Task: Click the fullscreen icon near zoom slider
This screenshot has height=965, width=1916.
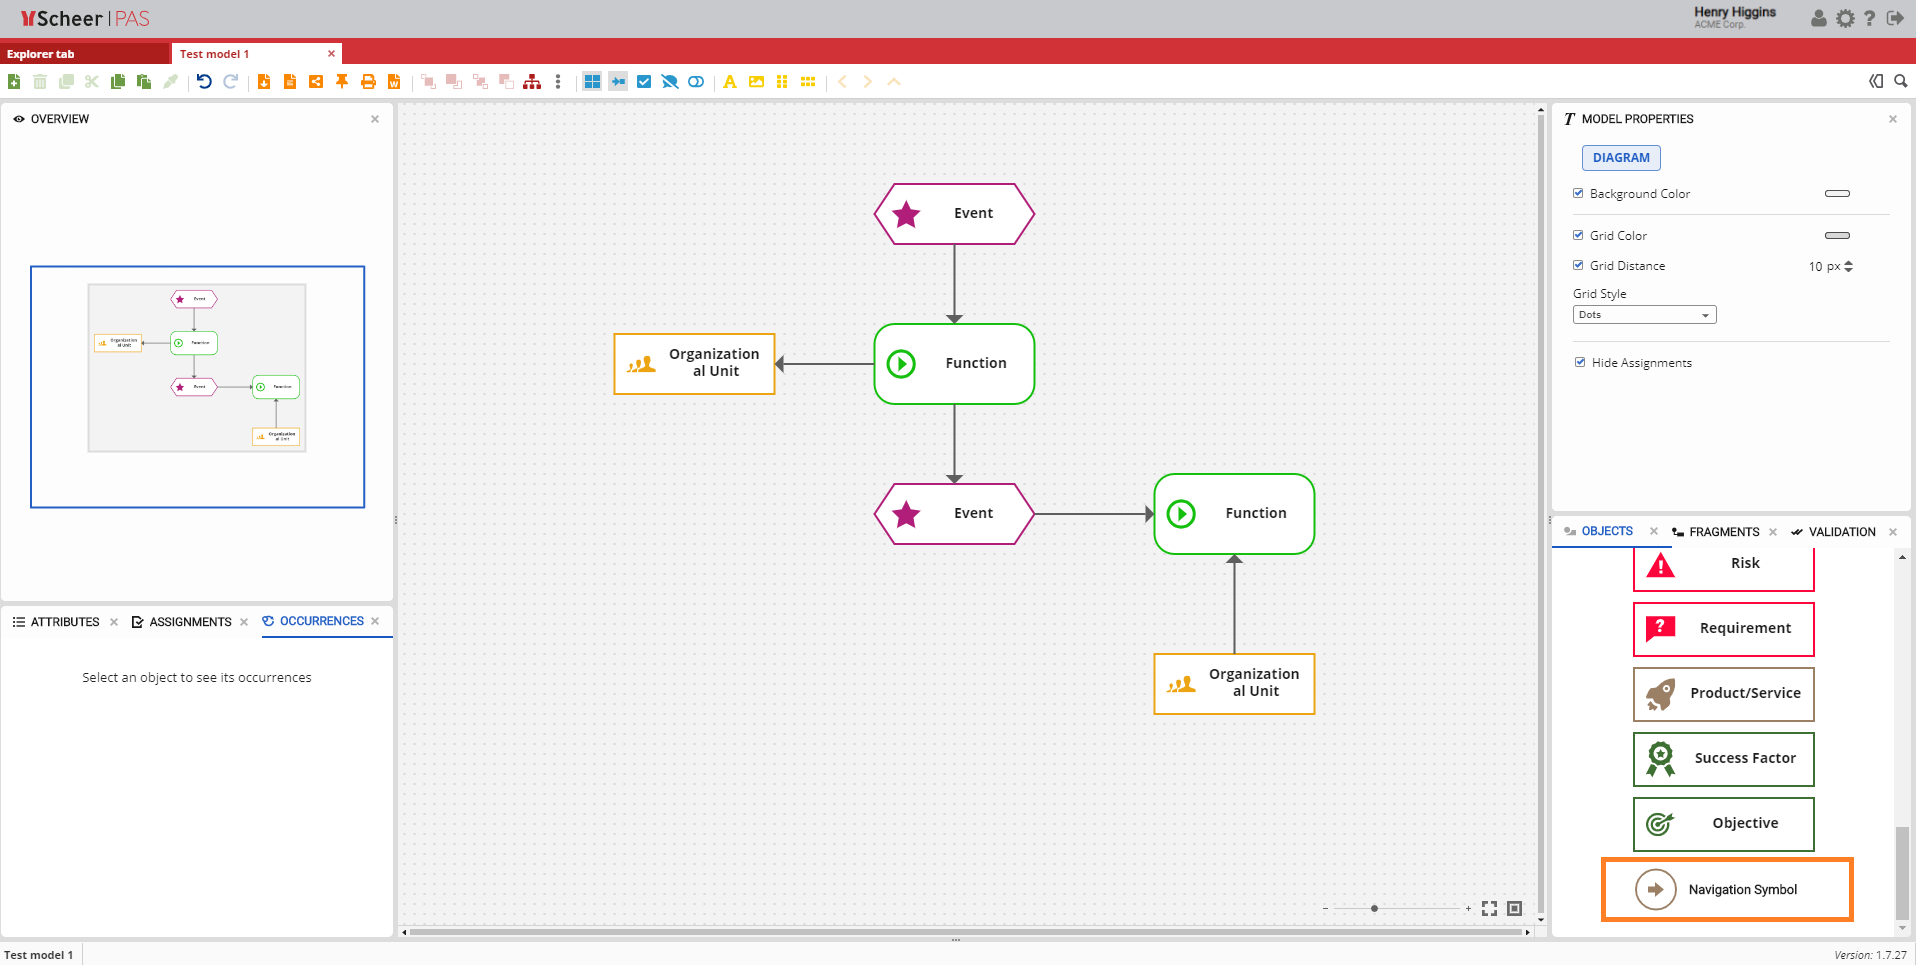Action: [1489, 908]
